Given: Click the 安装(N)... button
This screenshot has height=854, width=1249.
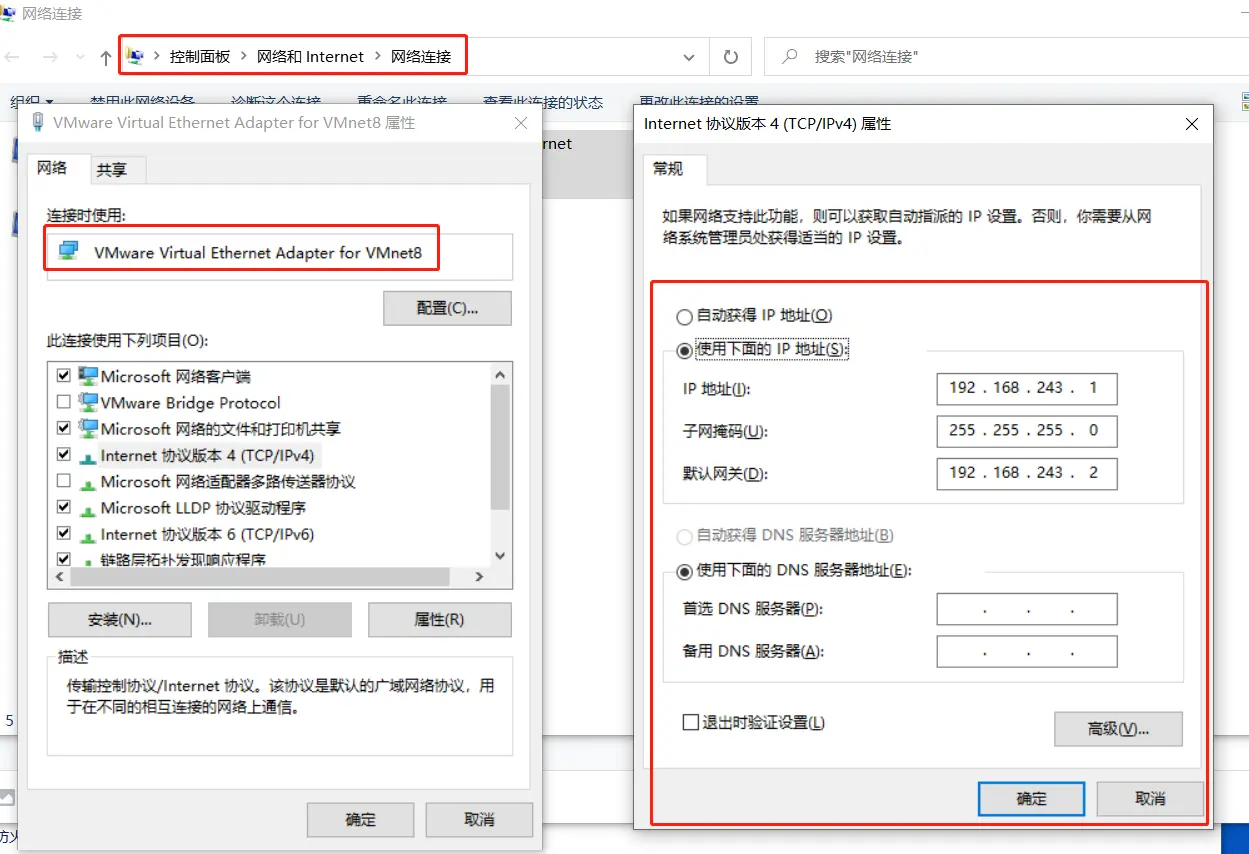Looking at the screenshot, I should pos(120,620).
